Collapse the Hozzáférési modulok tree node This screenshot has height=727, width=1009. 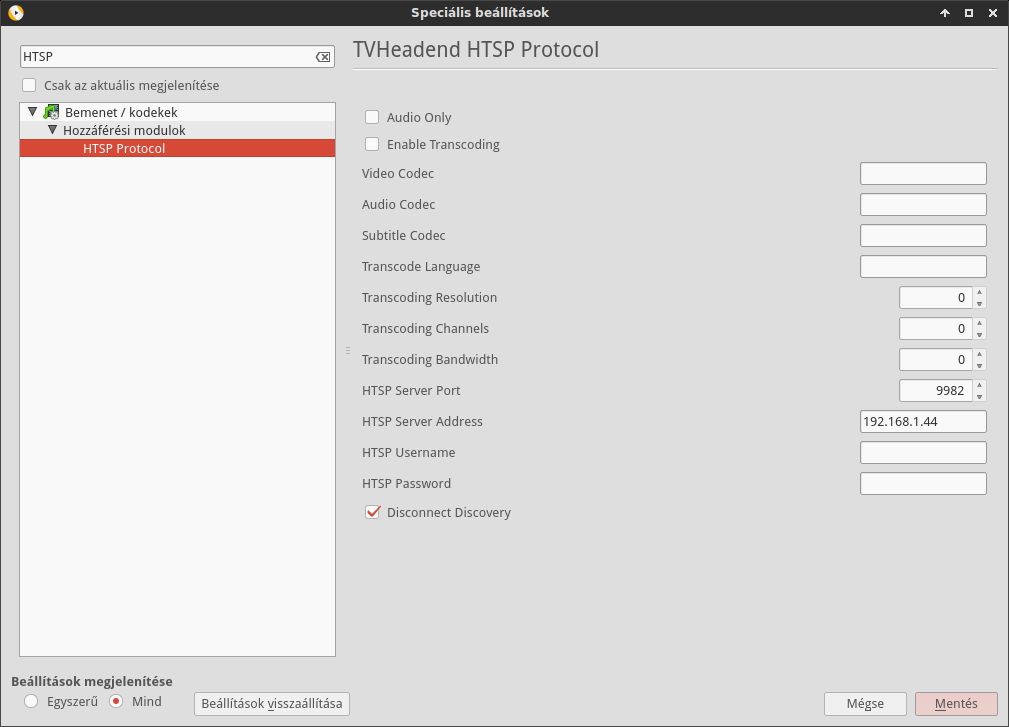(x=53, y=130)
